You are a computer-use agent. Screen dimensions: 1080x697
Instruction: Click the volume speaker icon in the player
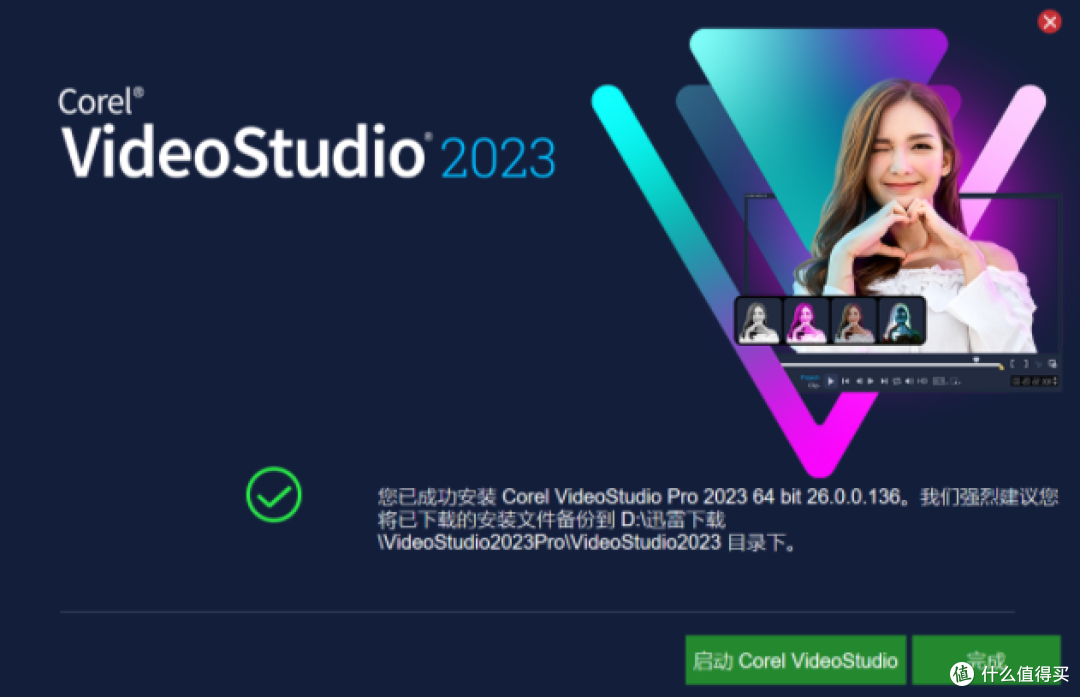coord(909,381)
